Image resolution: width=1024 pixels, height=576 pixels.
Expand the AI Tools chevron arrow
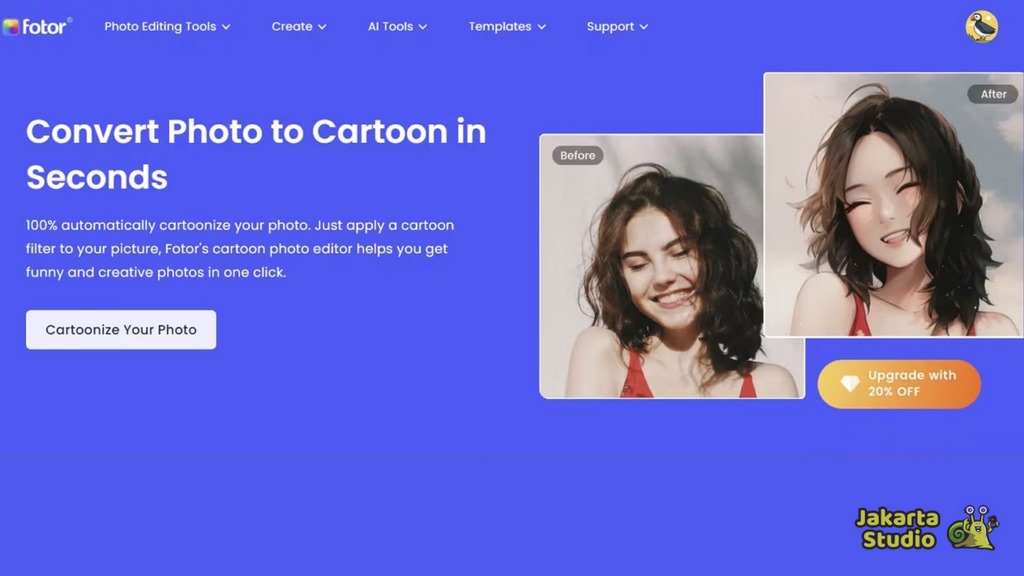[x=423, y=27]
